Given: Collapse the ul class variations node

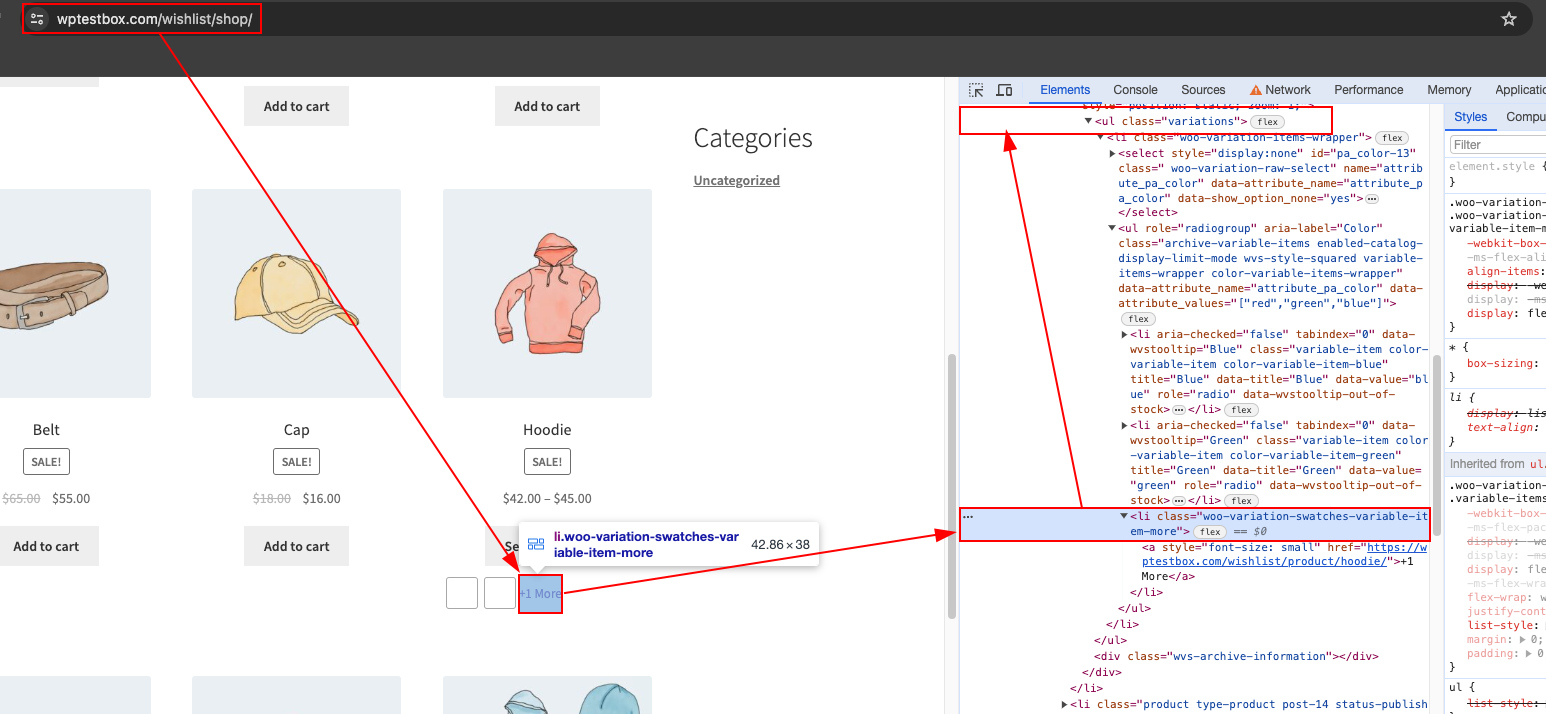Looking at the screenshot, I should click(1088, 122).
